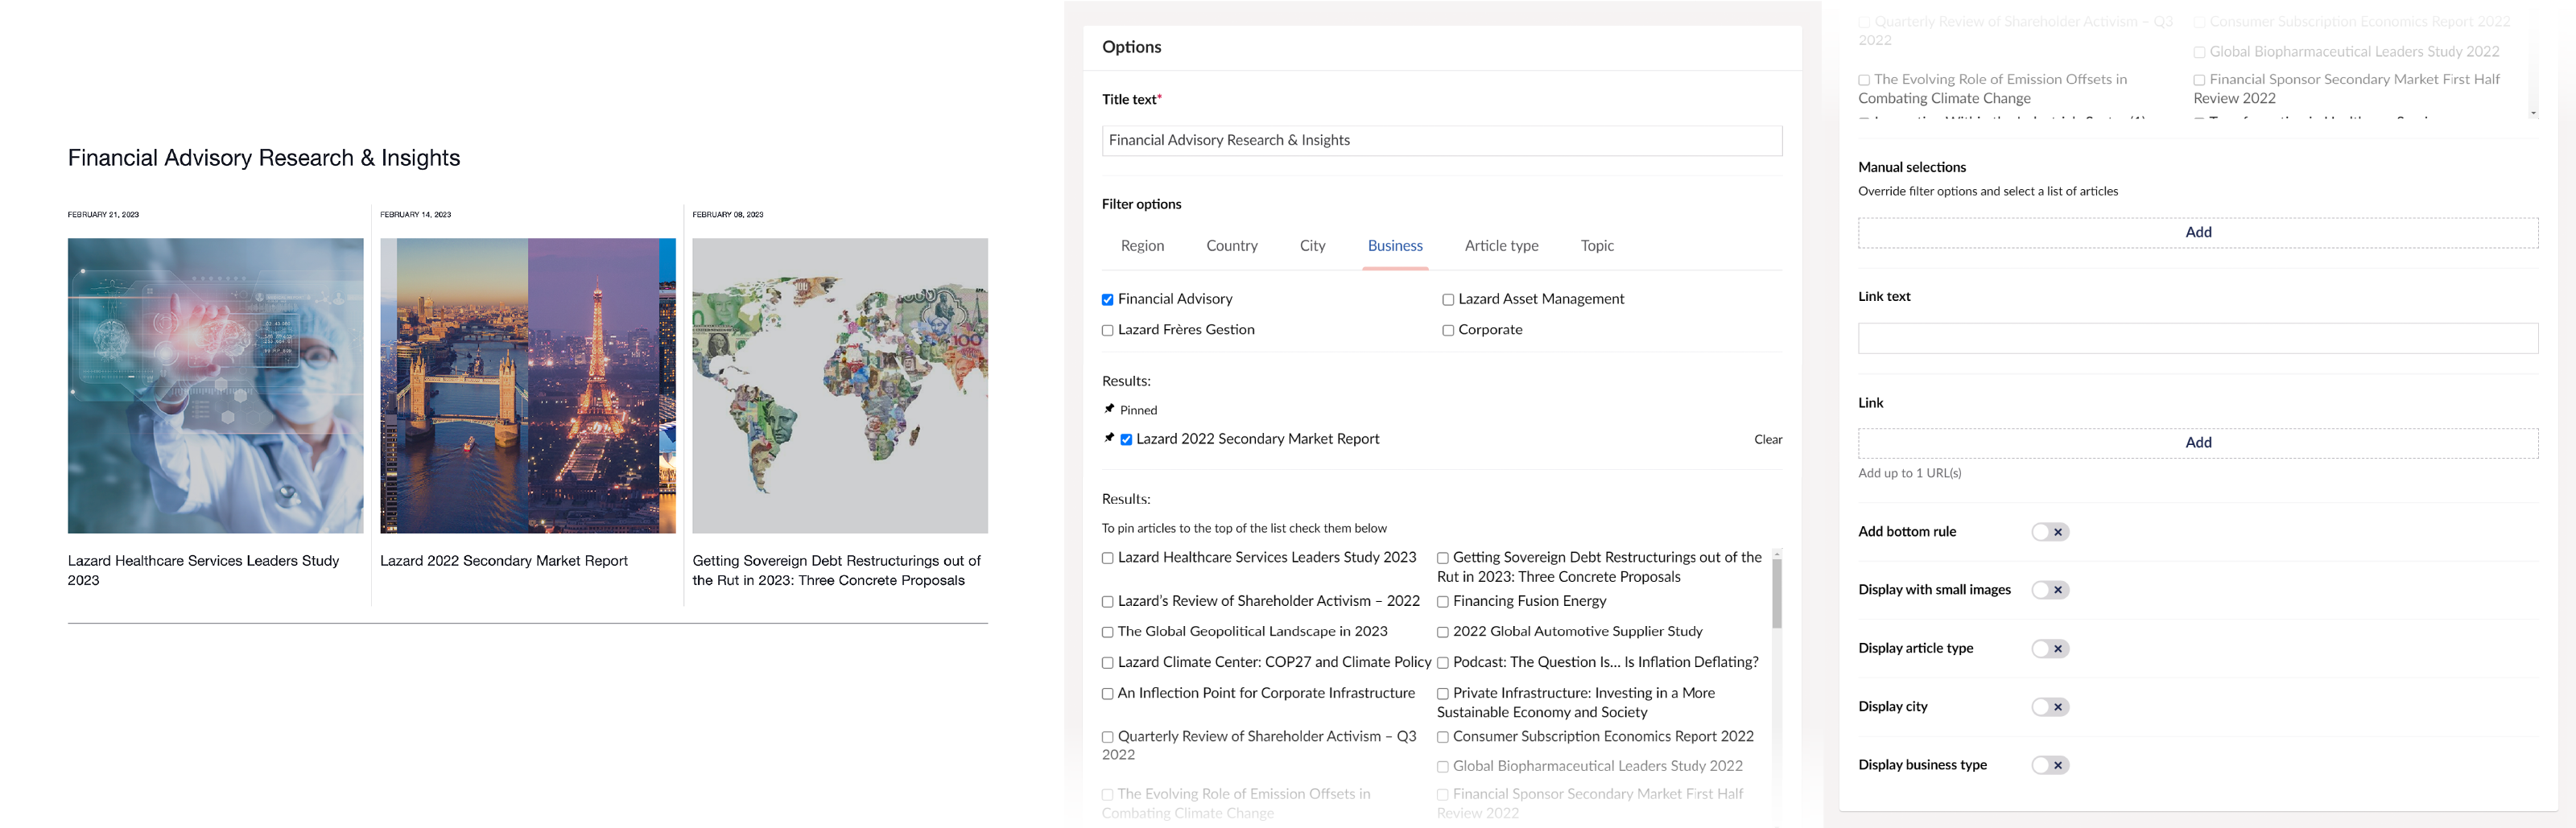Click Clear next to the pinned article

(1767, 440)
